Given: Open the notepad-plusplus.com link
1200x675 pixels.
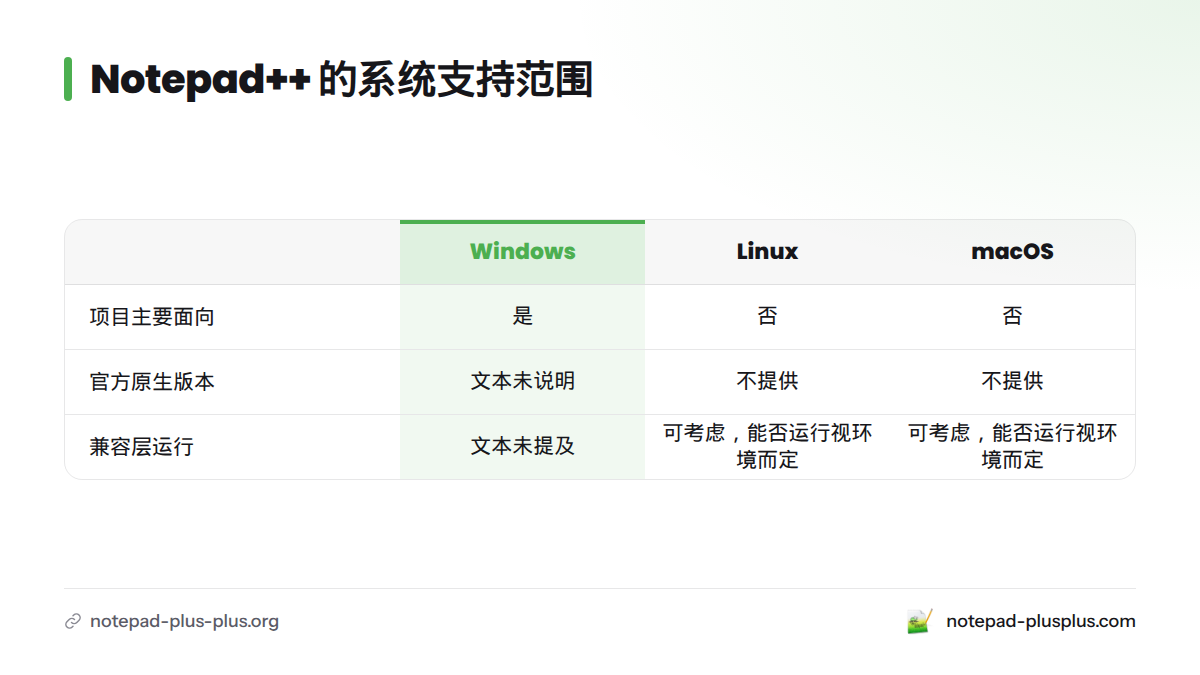Looking at the screenshot, I should click(1041, 621).
